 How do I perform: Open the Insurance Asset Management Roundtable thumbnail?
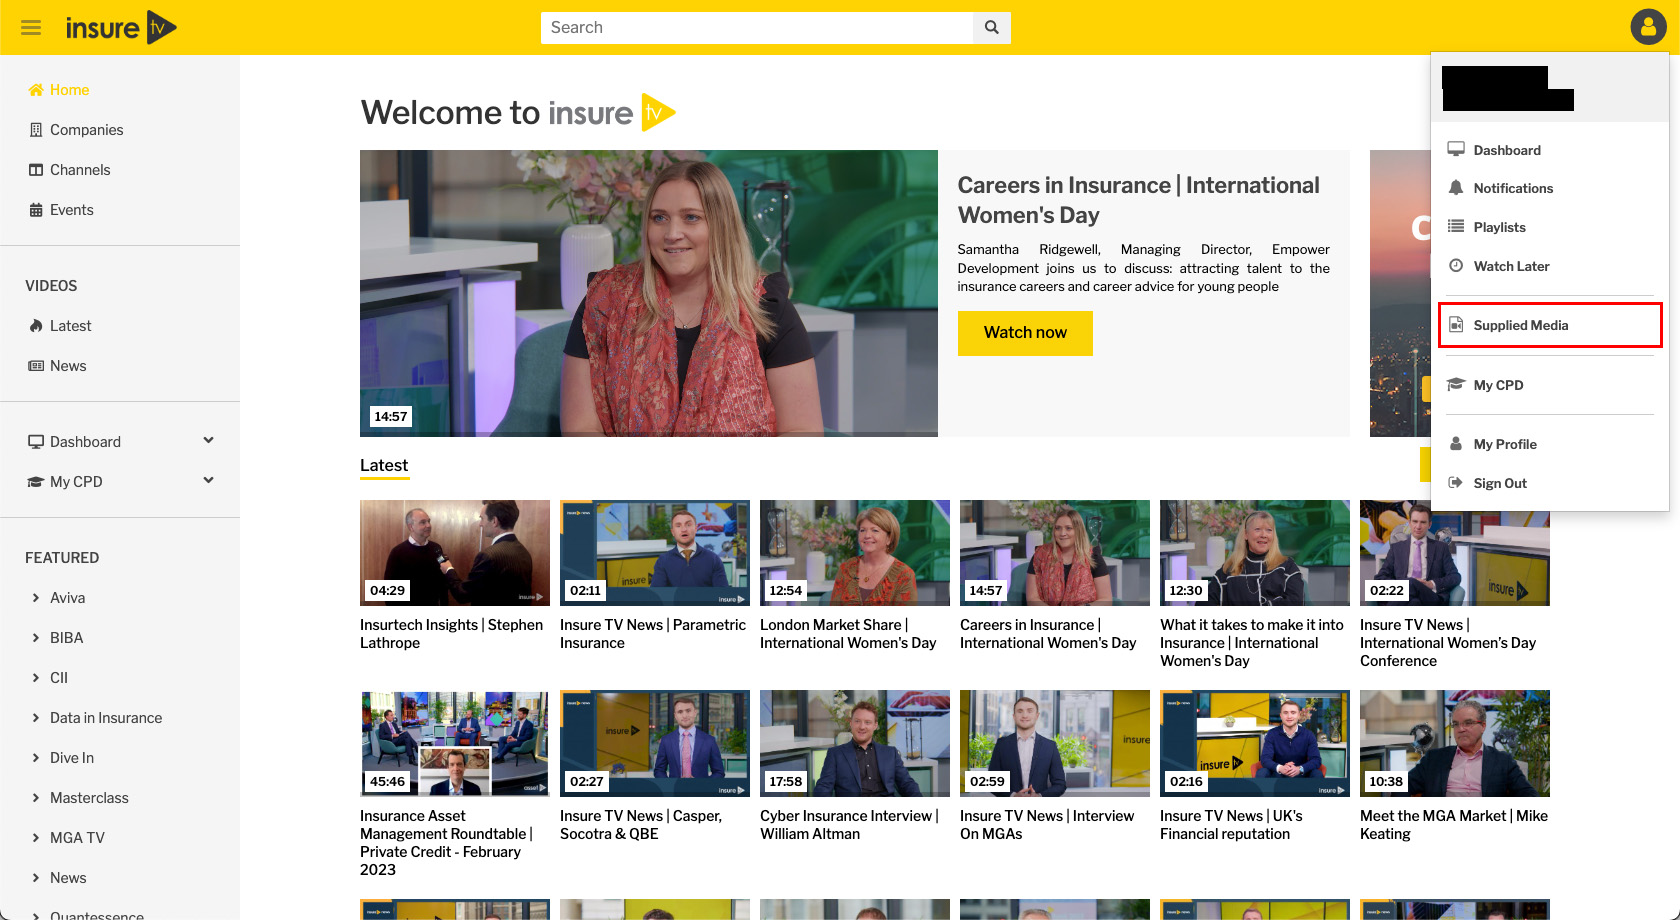tap(455, 743)
